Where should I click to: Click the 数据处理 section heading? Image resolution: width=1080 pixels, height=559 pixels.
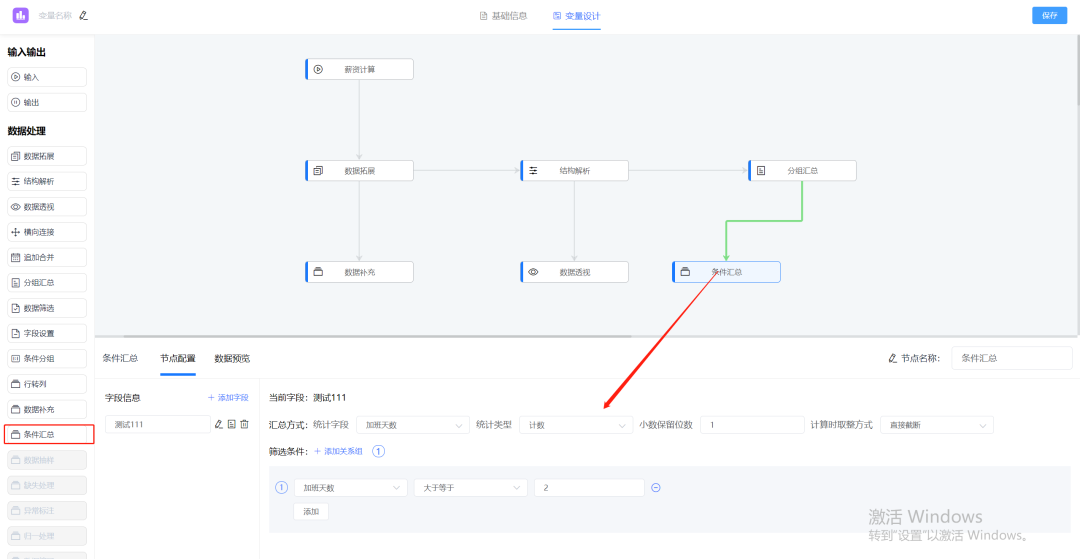click(x=27, y=131)
